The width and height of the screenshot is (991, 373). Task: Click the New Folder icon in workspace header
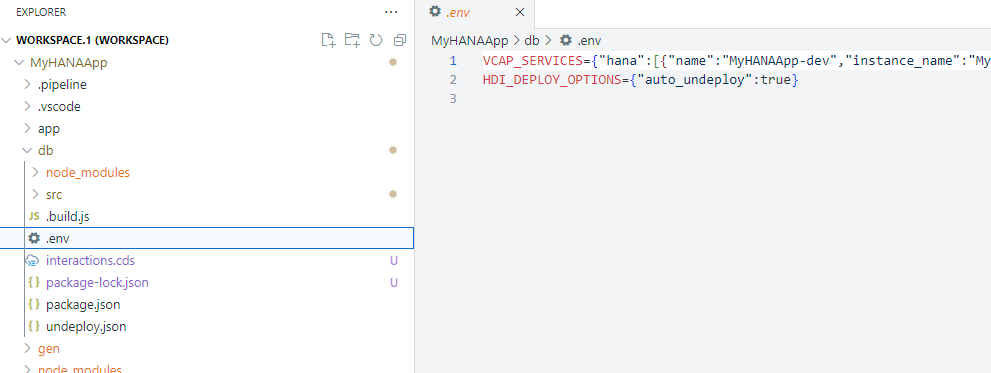[352, 40]
